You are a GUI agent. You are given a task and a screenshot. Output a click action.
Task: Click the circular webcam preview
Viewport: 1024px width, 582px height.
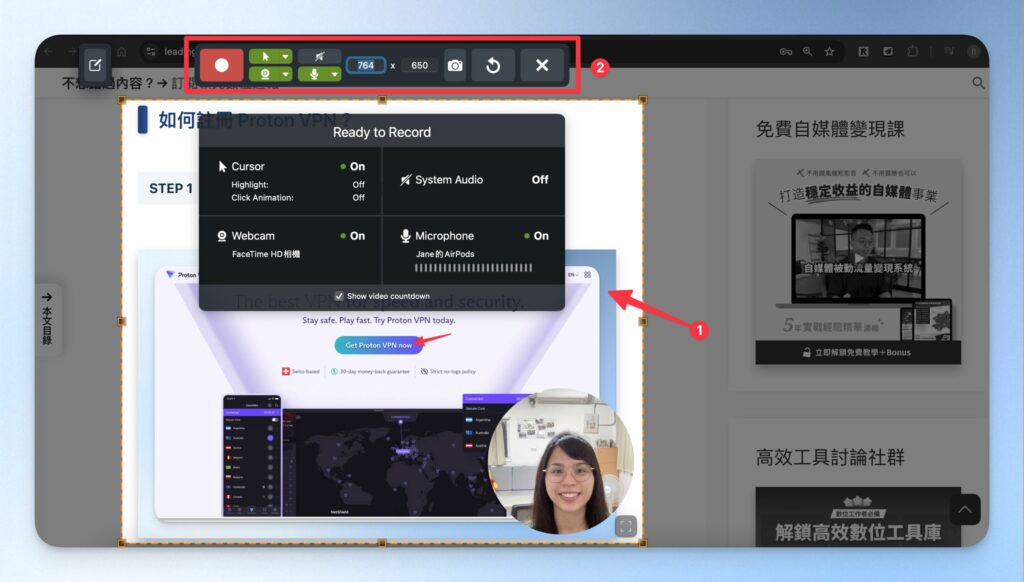pyautogui.click(x=561, y=462)
